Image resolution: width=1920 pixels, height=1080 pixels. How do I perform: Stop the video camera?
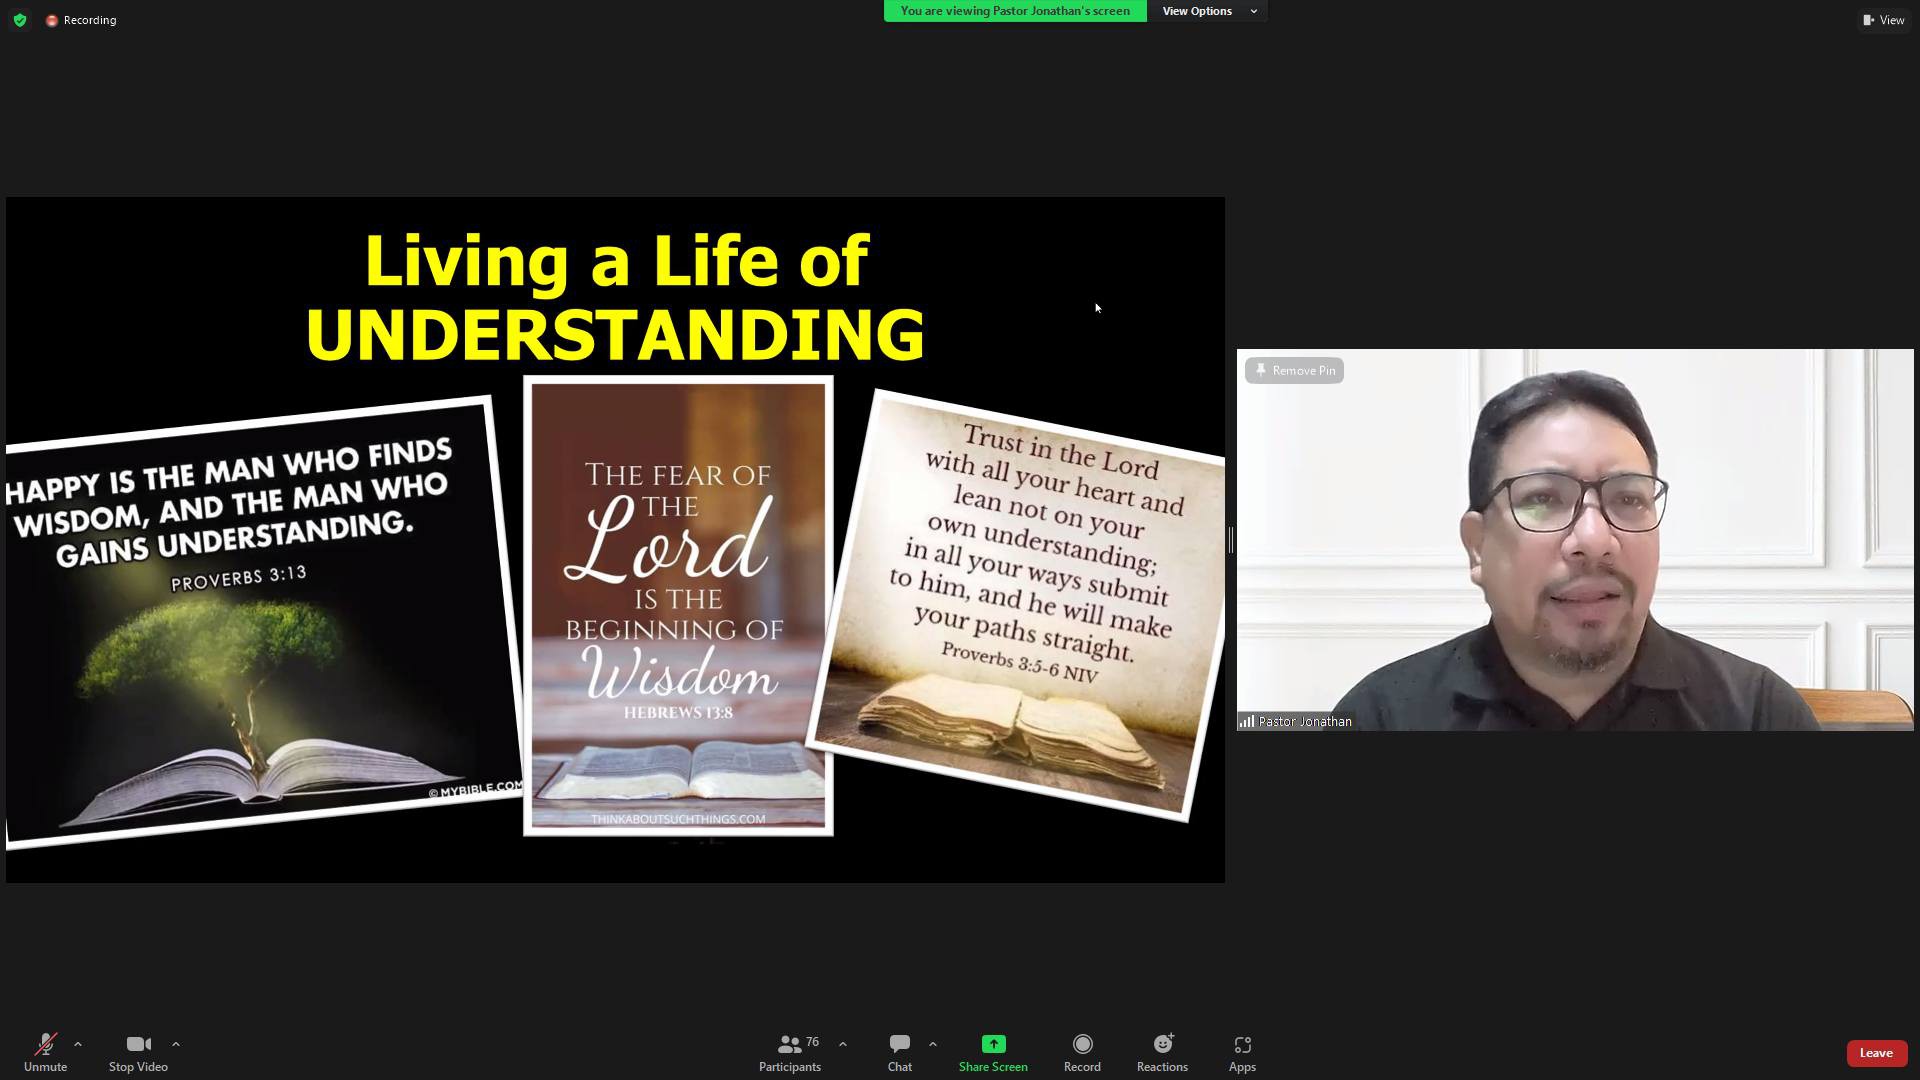138,1053
